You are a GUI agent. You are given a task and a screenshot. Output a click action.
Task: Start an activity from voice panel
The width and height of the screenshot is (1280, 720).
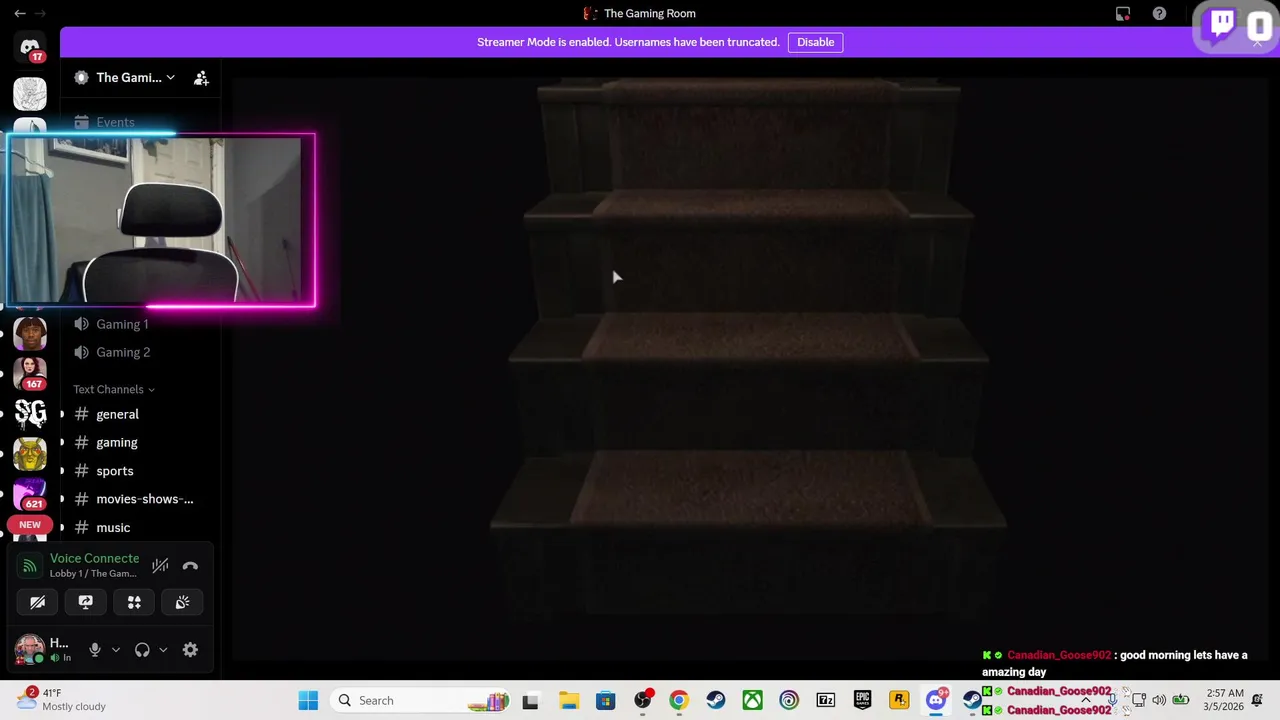point(134,602)
